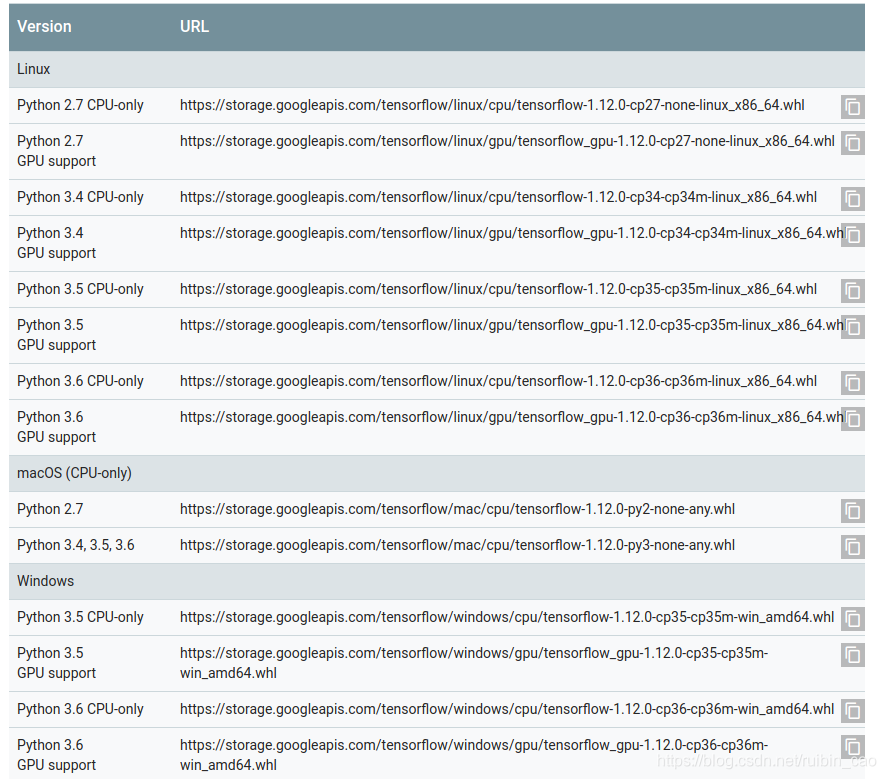Click the Linux tensorflow_gpu cp27 wheel URL

[x=507, y=141]
